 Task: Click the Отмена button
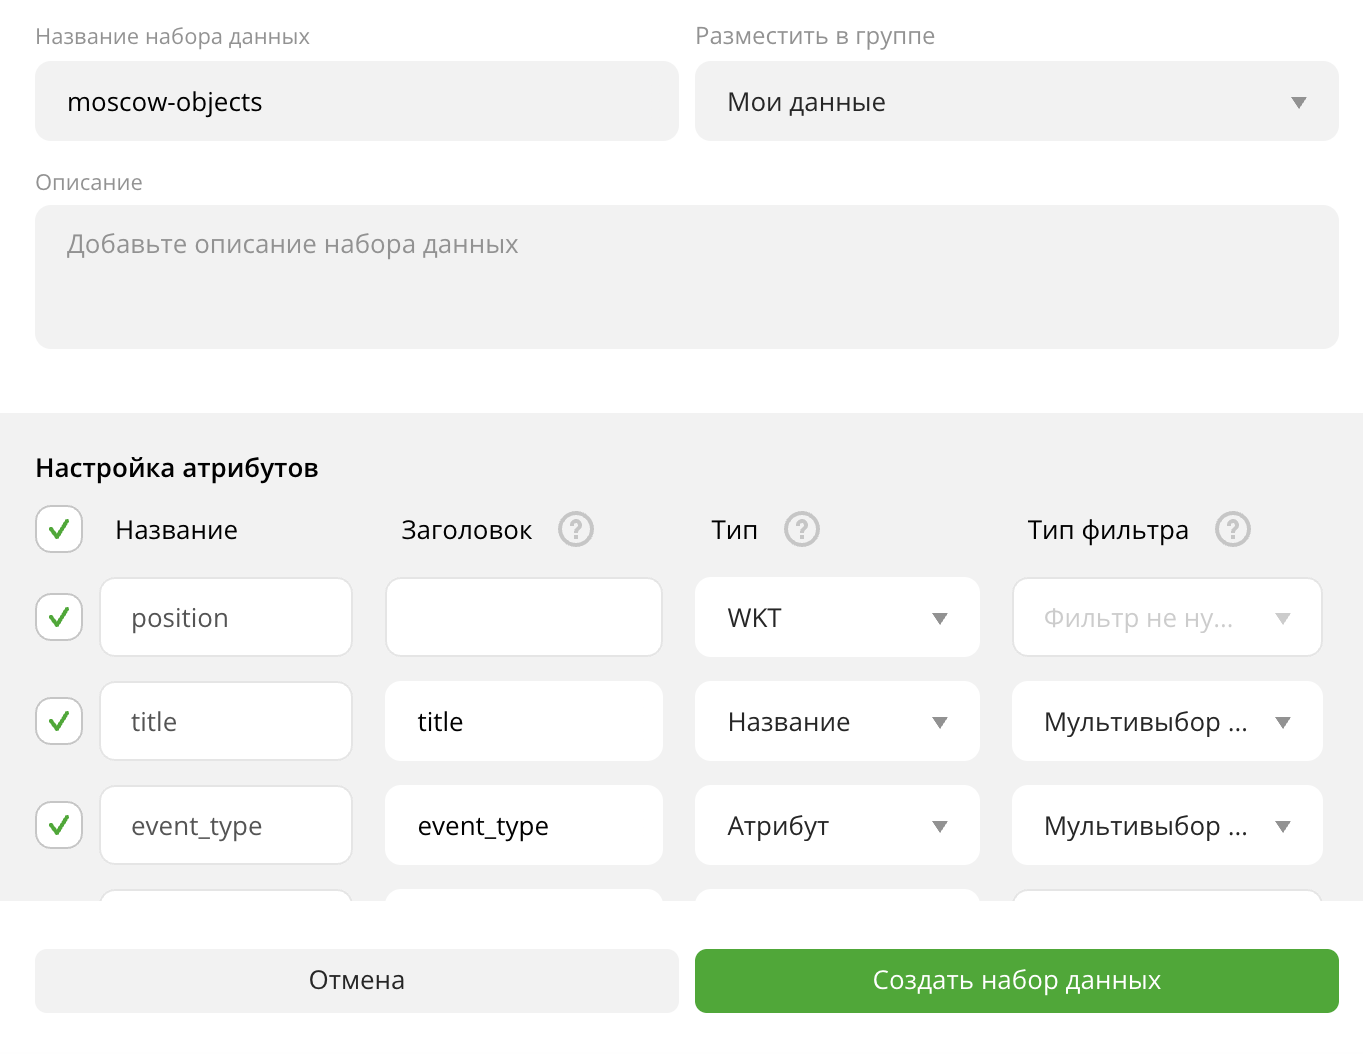point(357,980)
